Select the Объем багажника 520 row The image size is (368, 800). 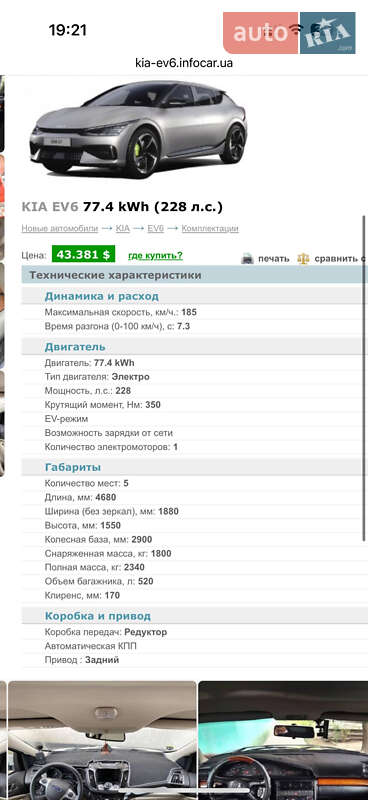(194, 581)
